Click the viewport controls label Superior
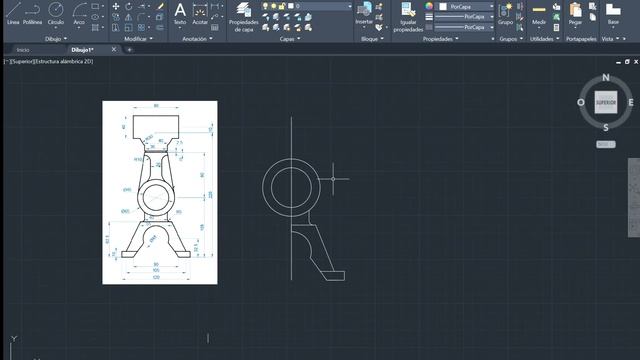 click(24, 61)
